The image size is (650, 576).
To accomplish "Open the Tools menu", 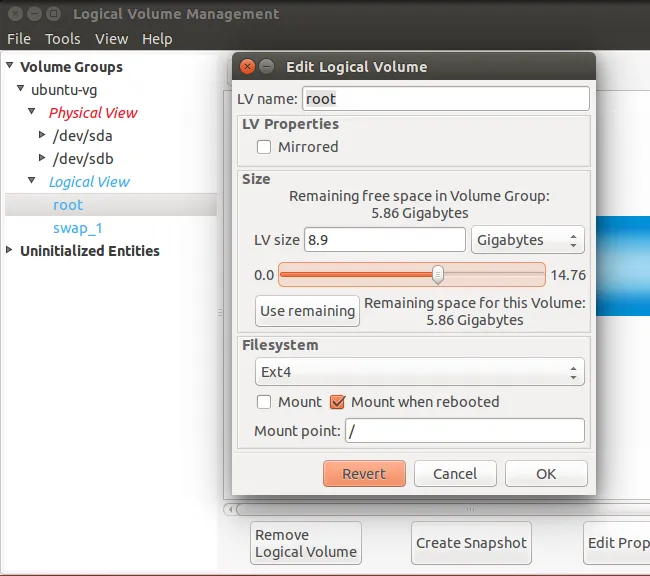I will [63, 39].
